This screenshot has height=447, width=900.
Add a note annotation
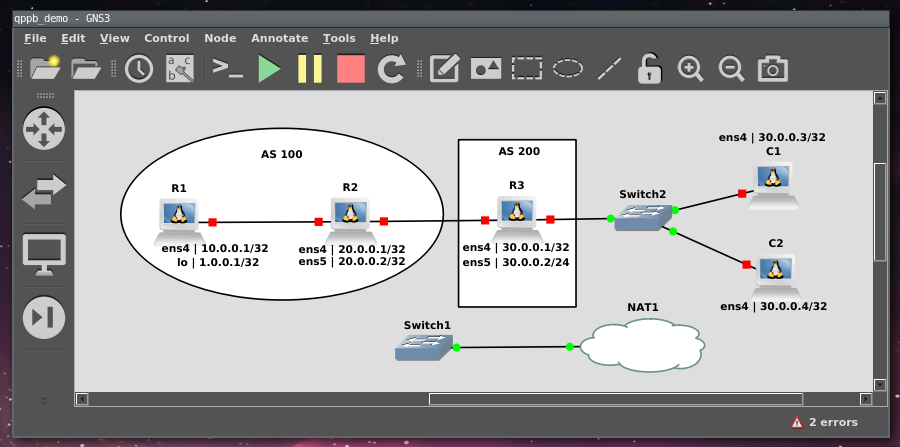(x=444, y=69)
